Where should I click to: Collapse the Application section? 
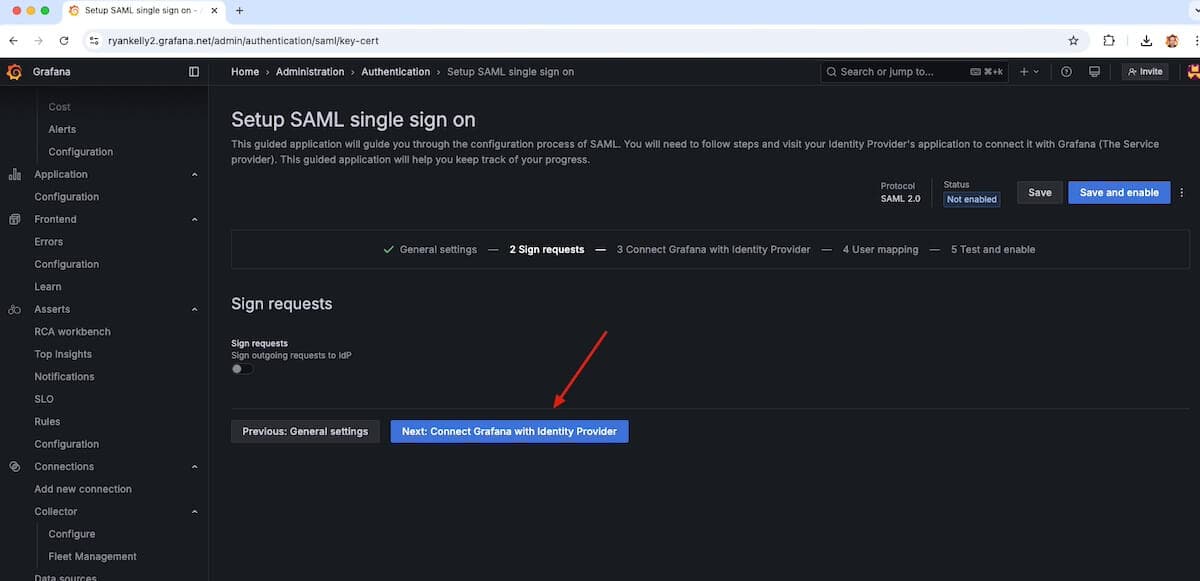(194, 173)
